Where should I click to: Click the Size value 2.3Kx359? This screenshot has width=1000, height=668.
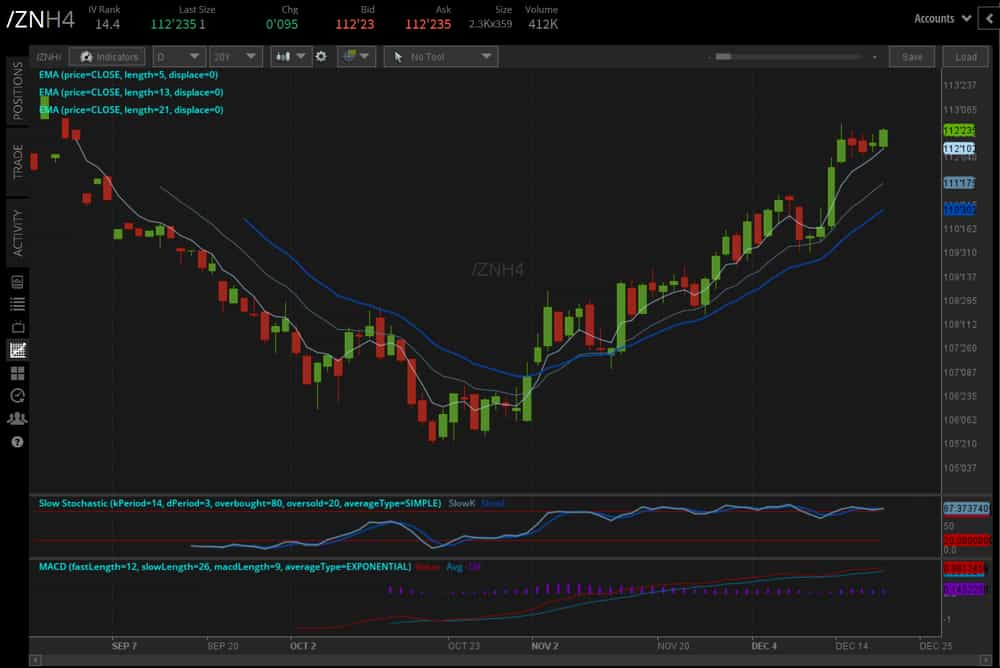[490, 24]
